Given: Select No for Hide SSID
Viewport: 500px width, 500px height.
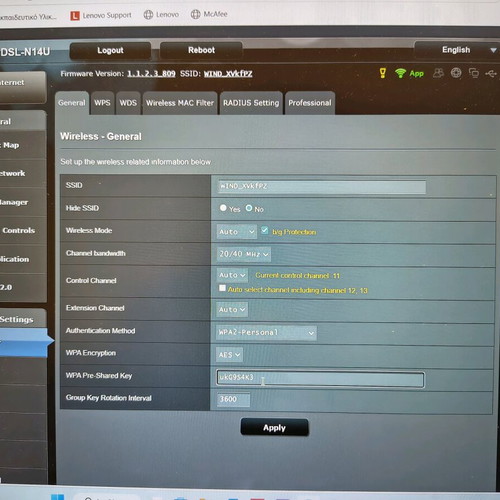Looking at the screenshot, I should (249, 208).
